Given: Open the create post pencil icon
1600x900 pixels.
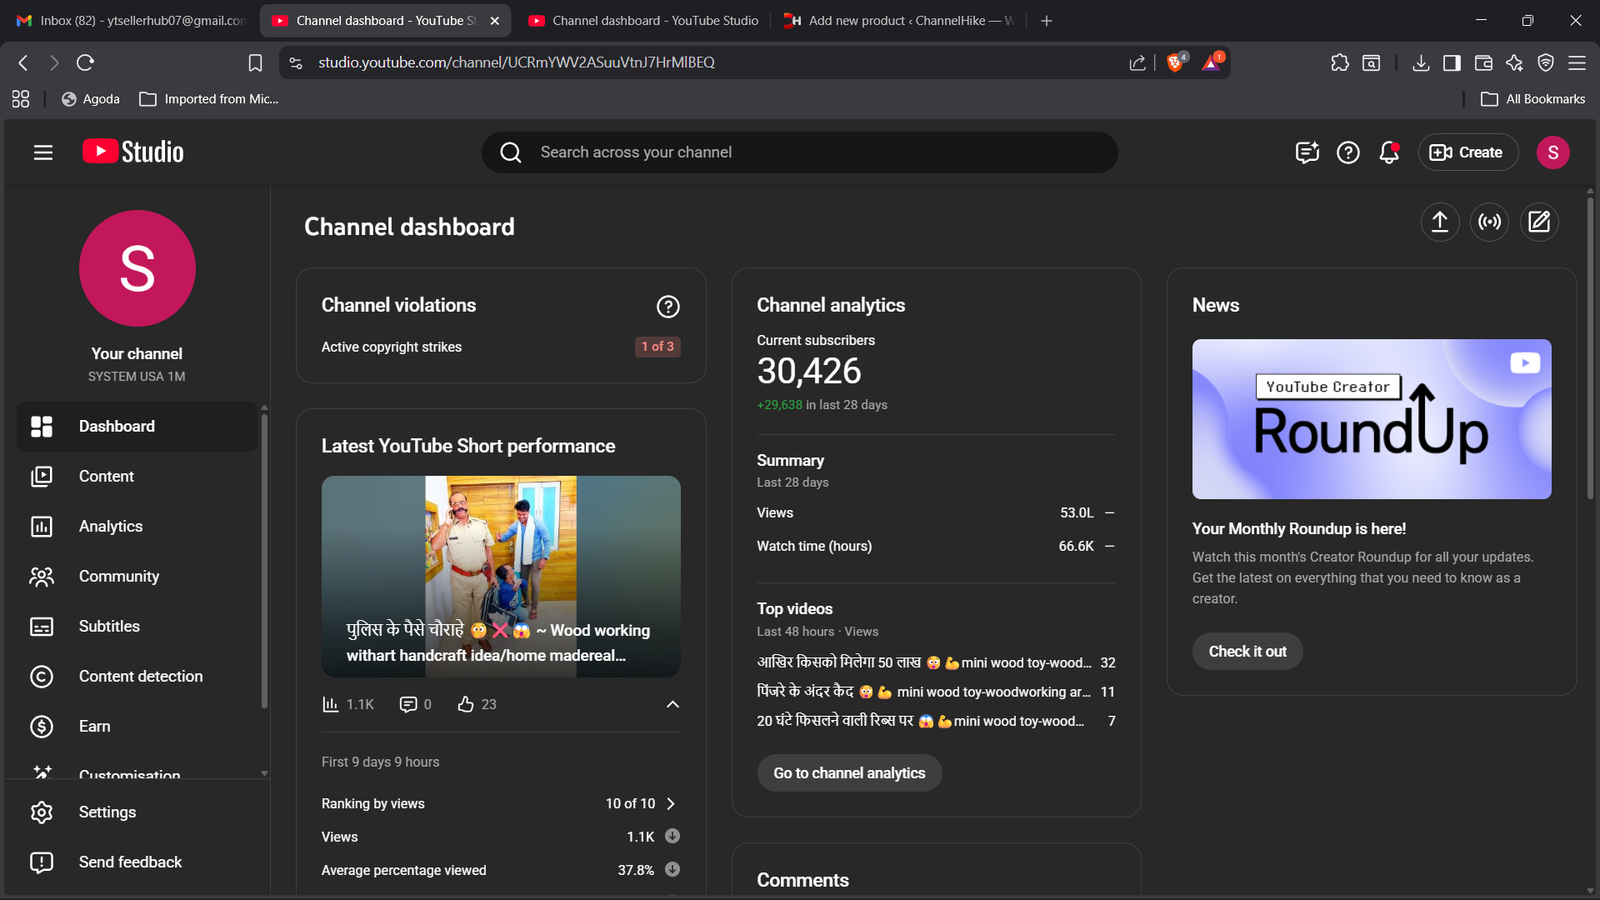Looking at the screenshot, I should click(1539, 222).
